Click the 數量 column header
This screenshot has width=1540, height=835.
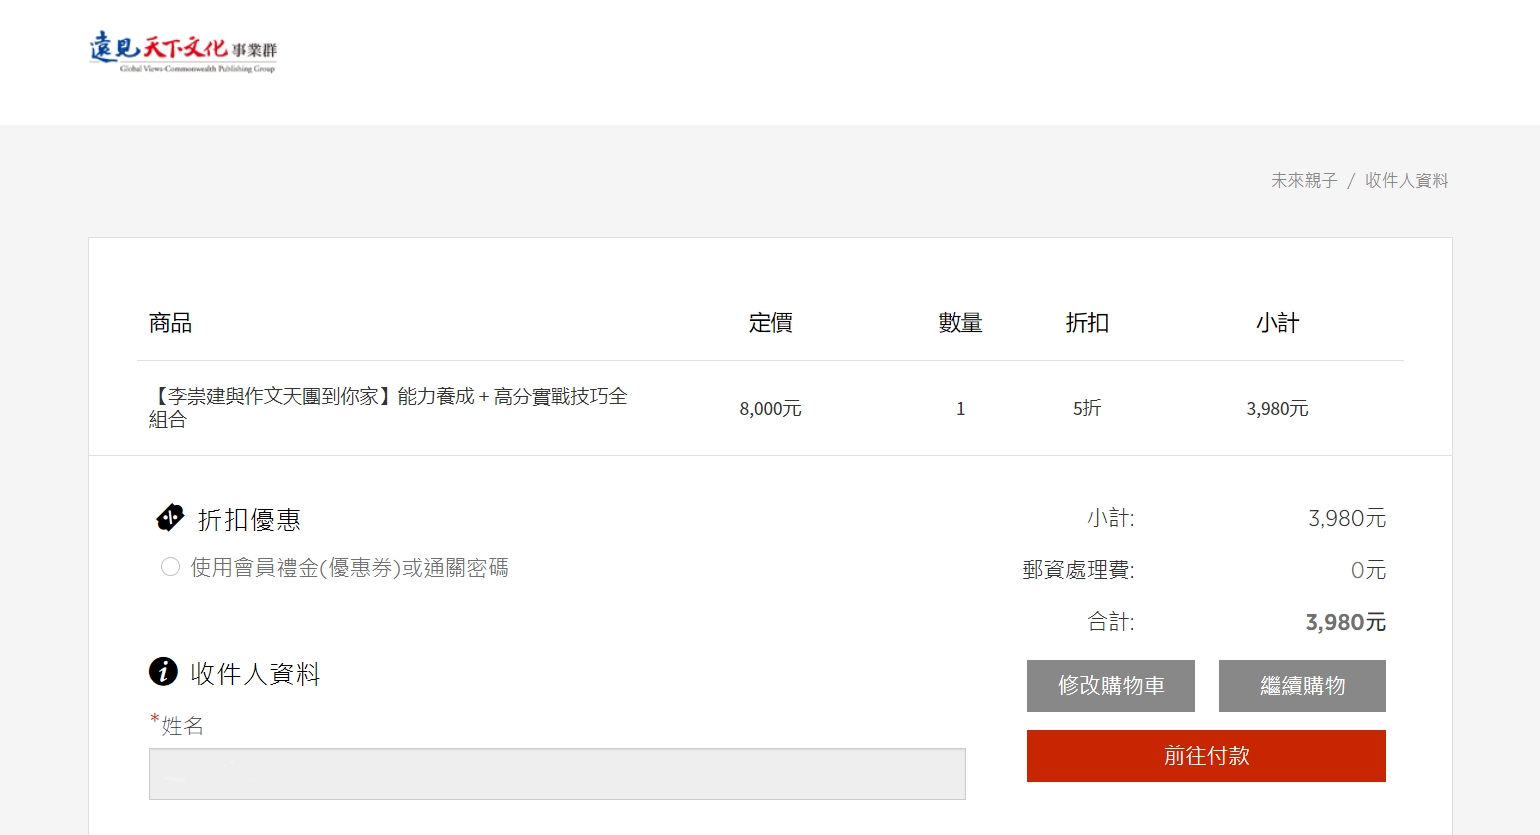[960, 323]
